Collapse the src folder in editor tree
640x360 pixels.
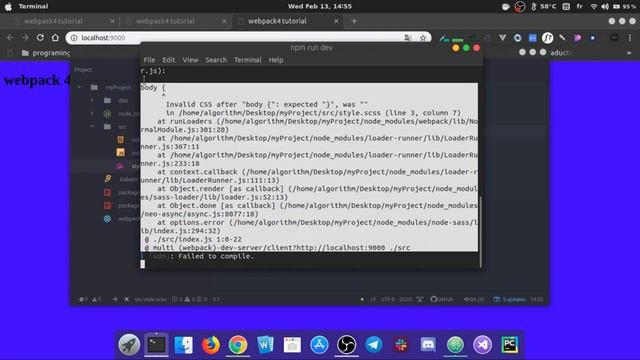[x=92, y=127]
